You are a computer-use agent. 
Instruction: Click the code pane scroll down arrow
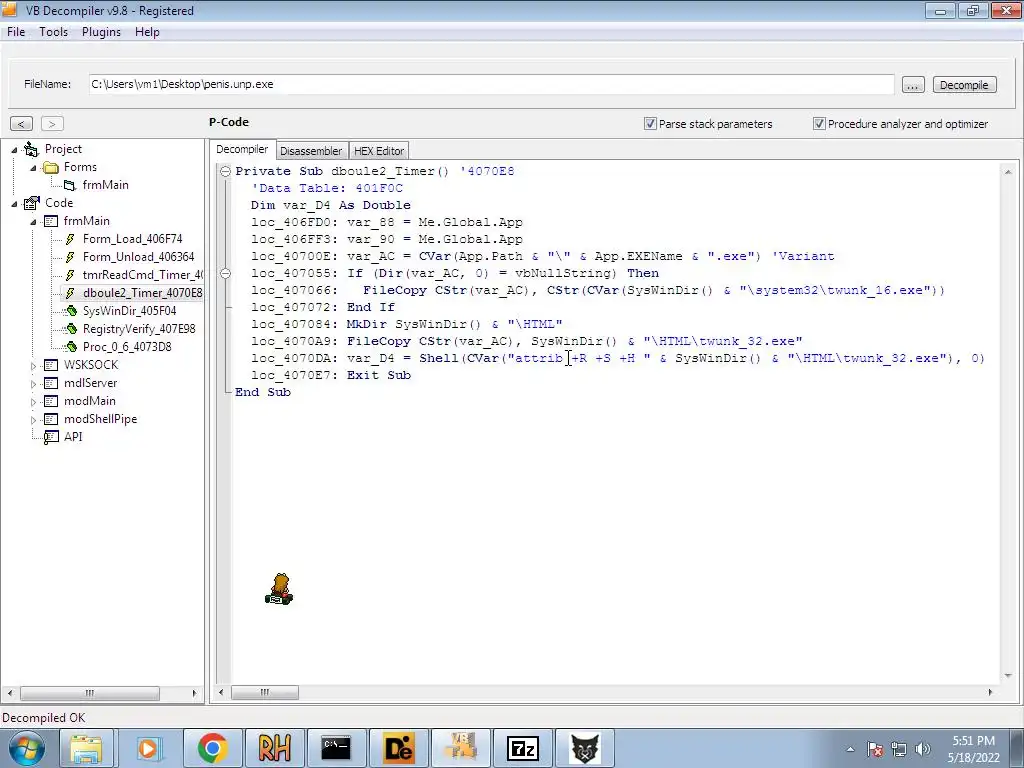1008,676
